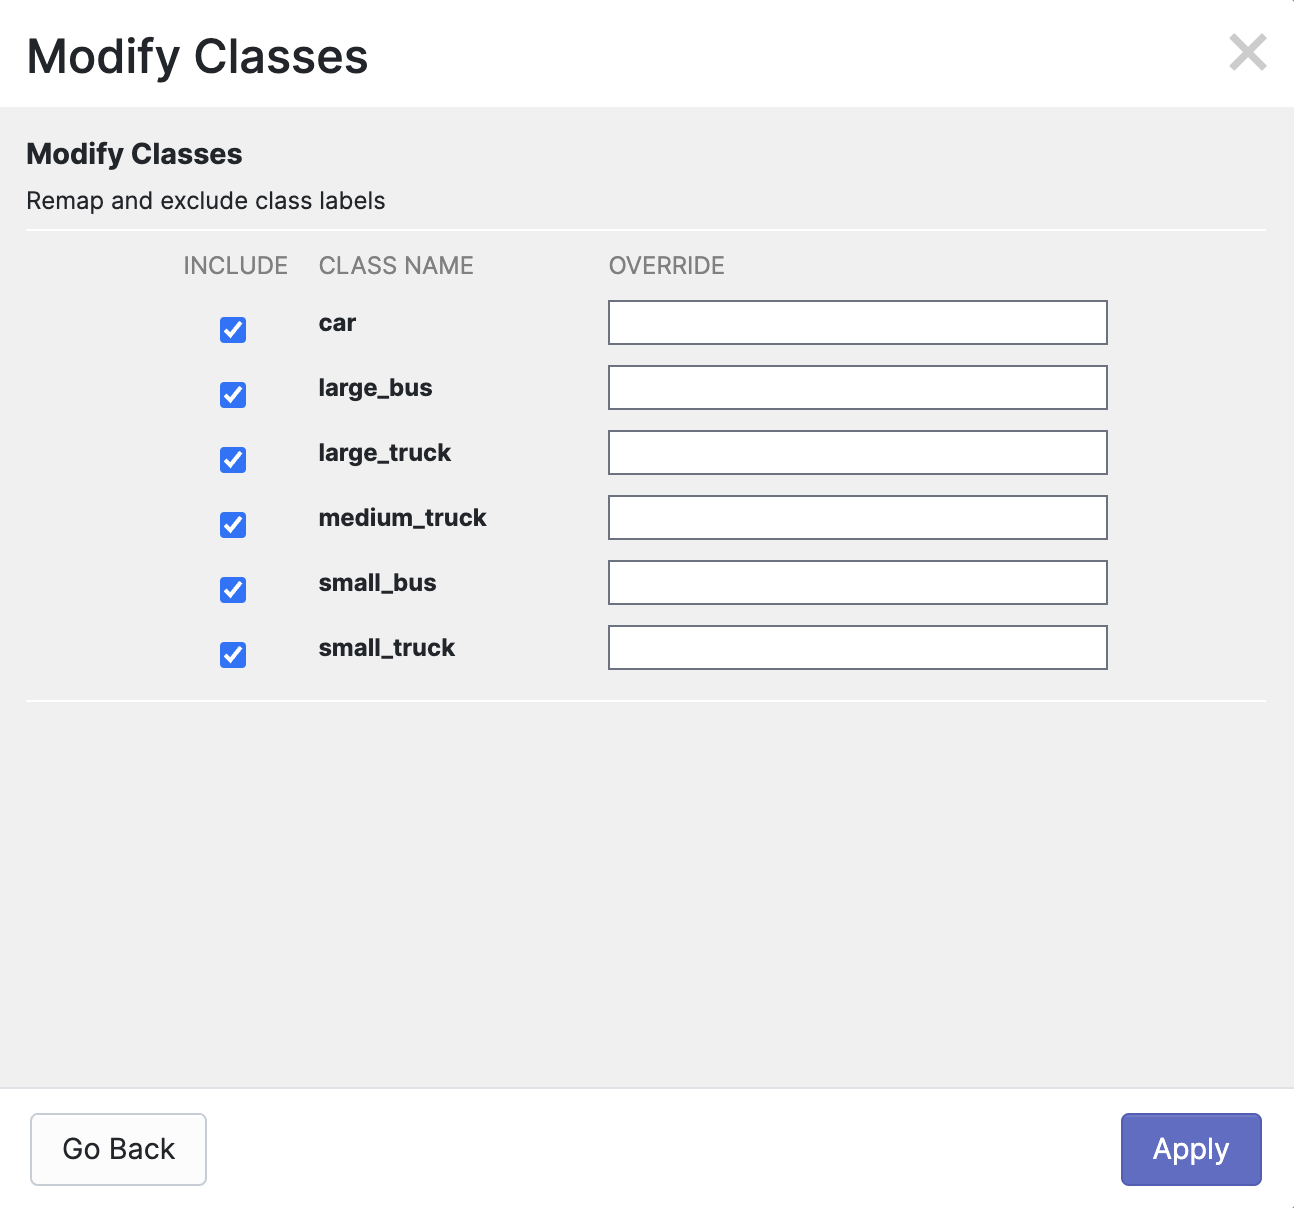Uncheck the large_bus include checkbox
The width and height of the screenshot is (1294, 1208).
[x=233, y=395]
